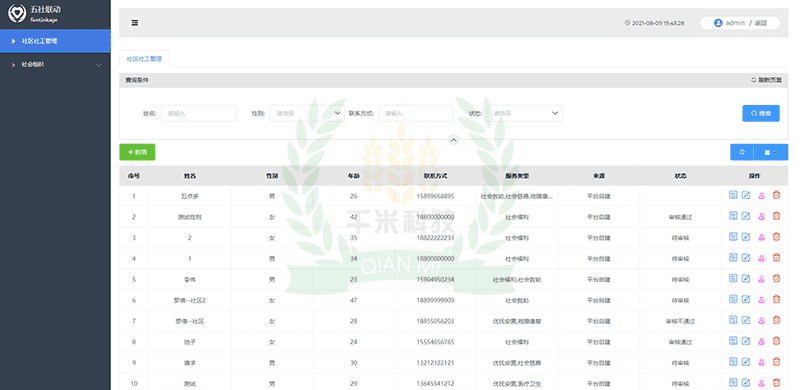Click edit icon for row 五点多

pos(746,195)
